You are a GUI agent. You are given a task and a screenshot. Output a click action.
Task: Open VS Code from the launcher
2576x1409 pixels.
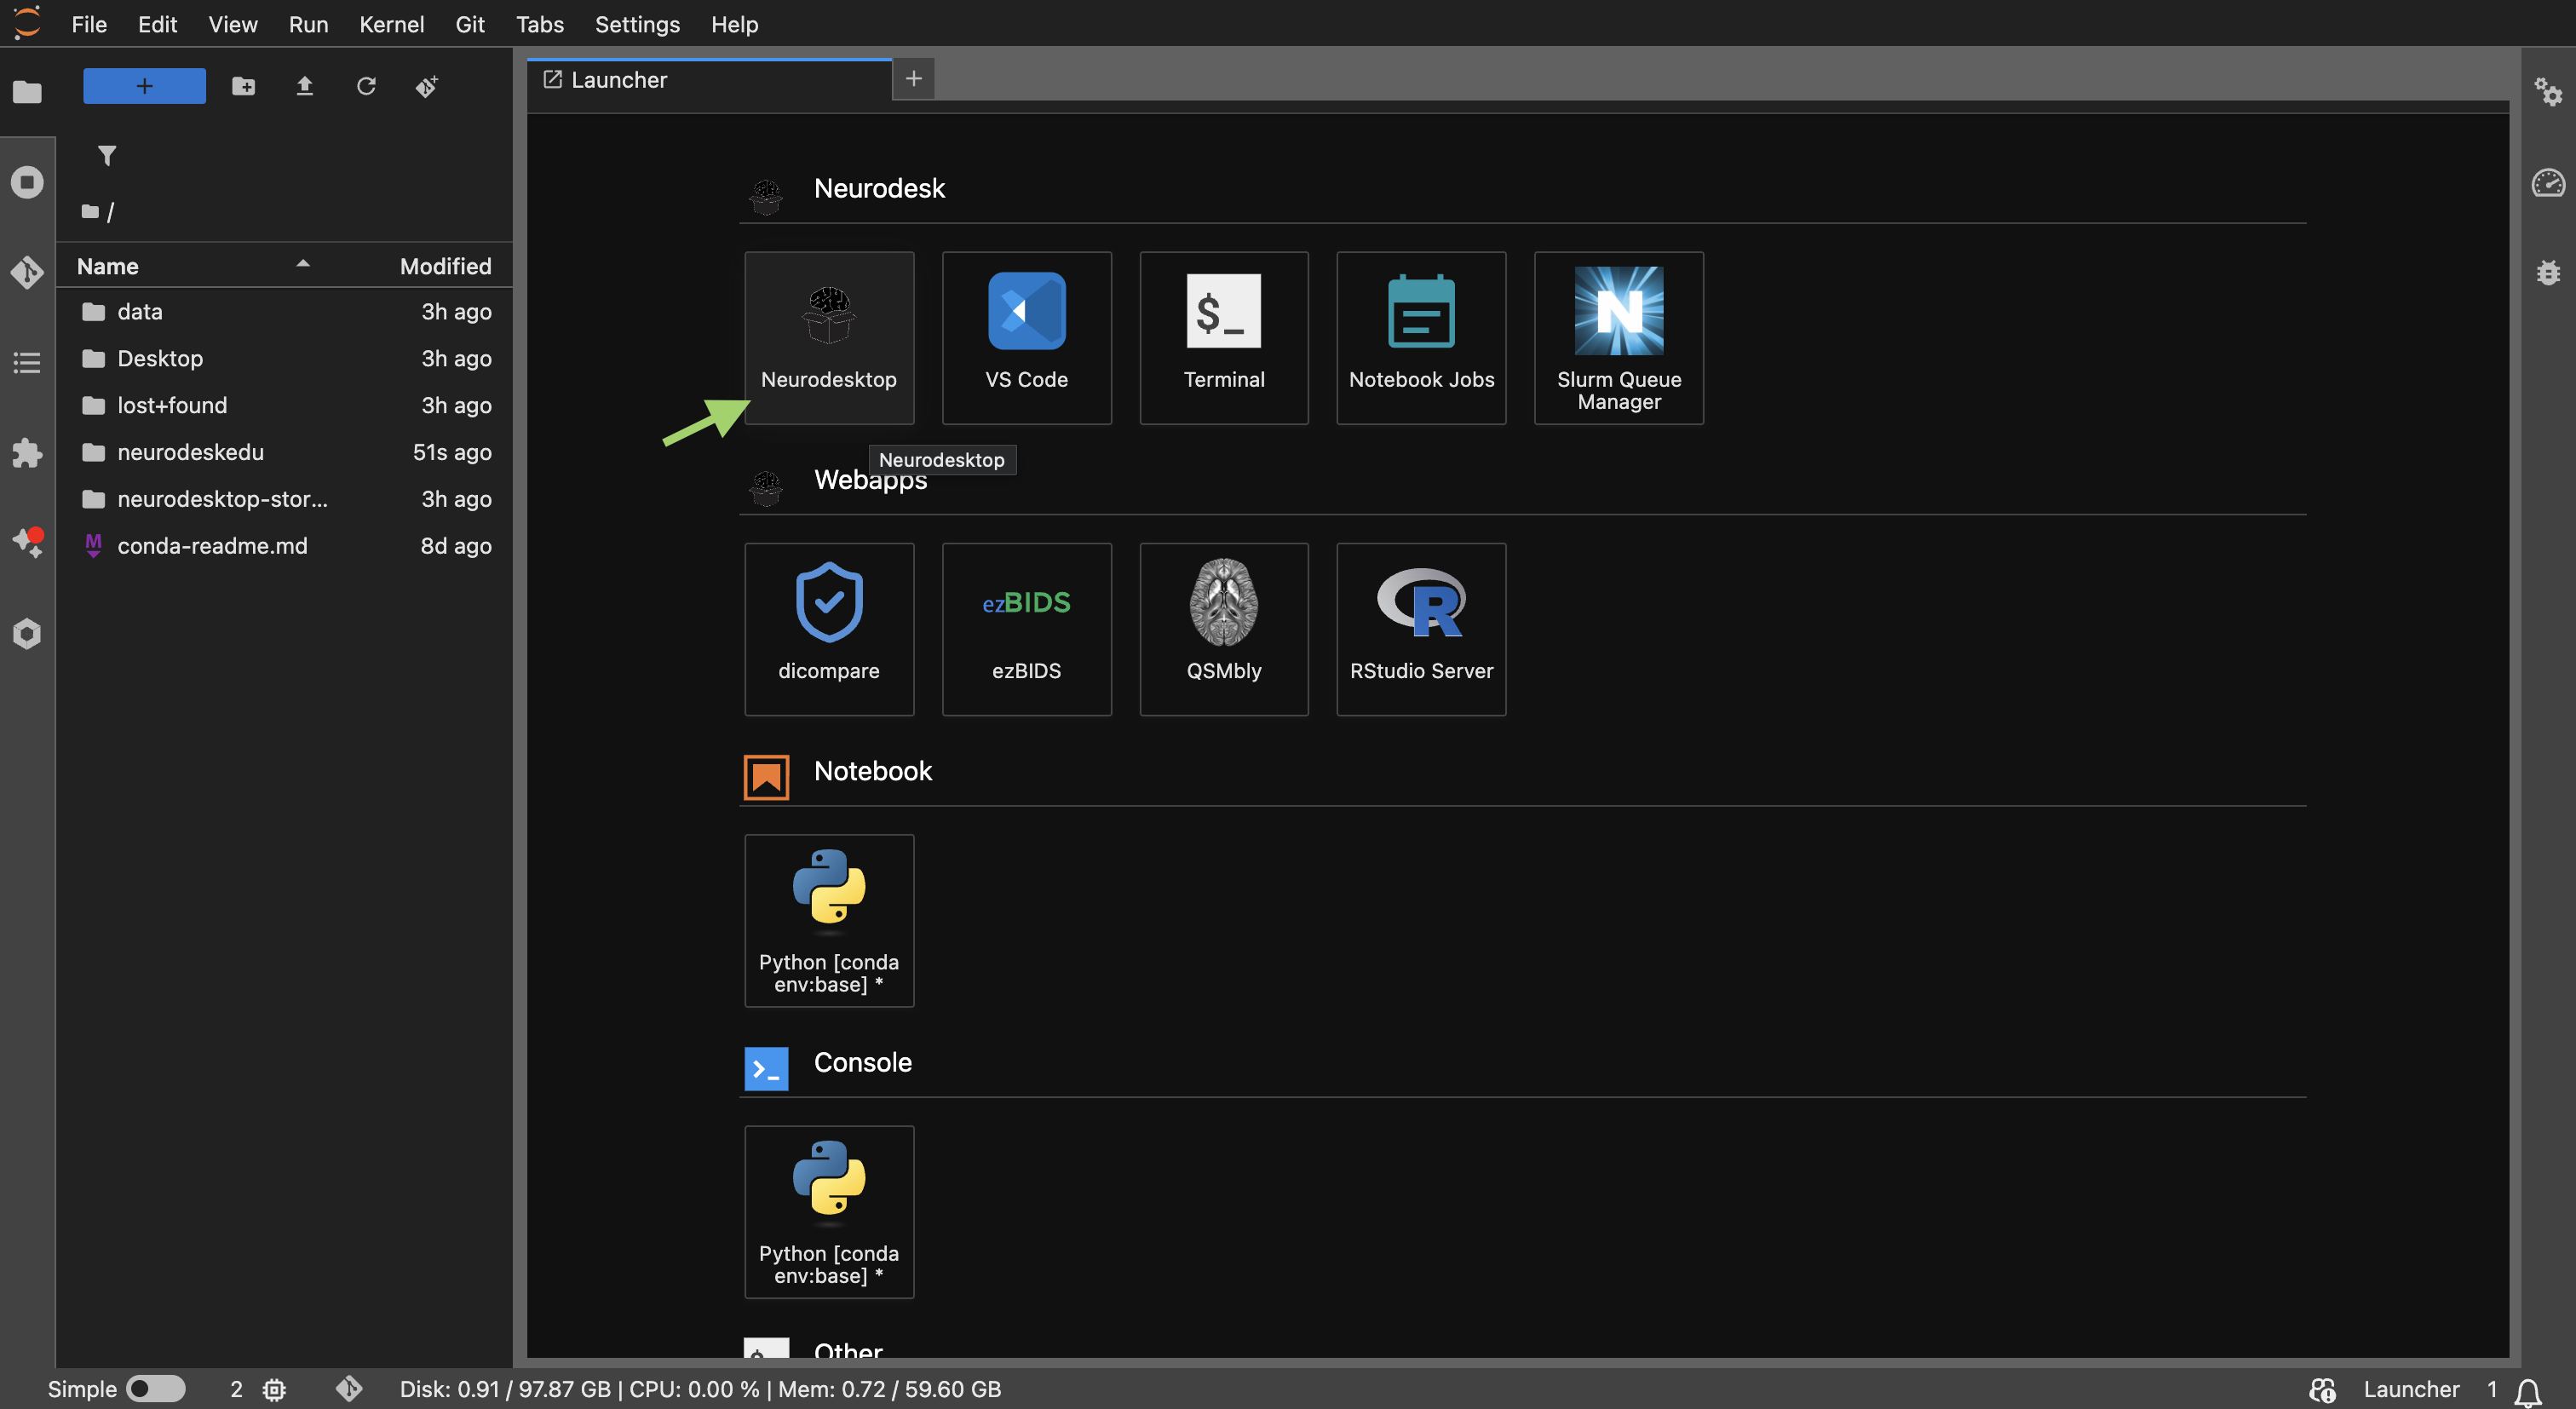pyautogui.click(x=1026, y=338)
